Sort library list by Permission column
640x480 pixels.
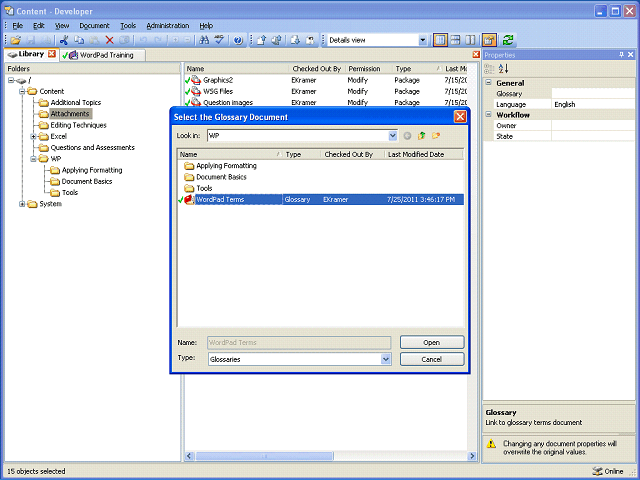[368, 69]
